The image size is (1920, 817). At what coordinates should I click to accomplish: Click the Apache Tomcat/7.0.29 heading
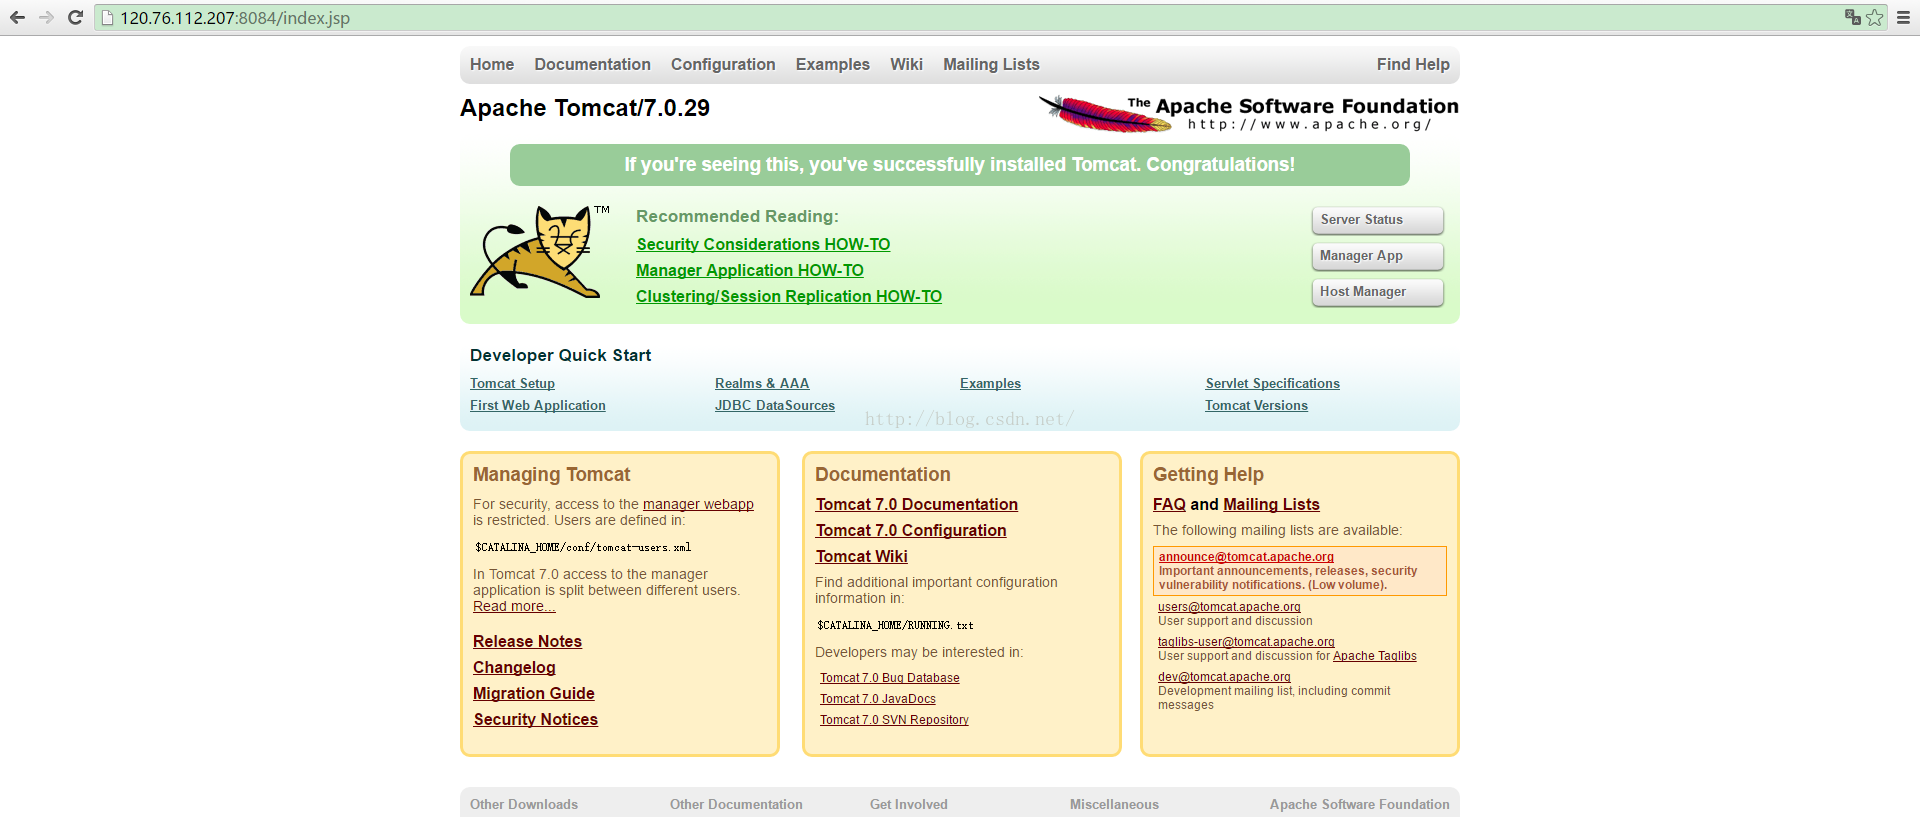[x=585, y=108]
